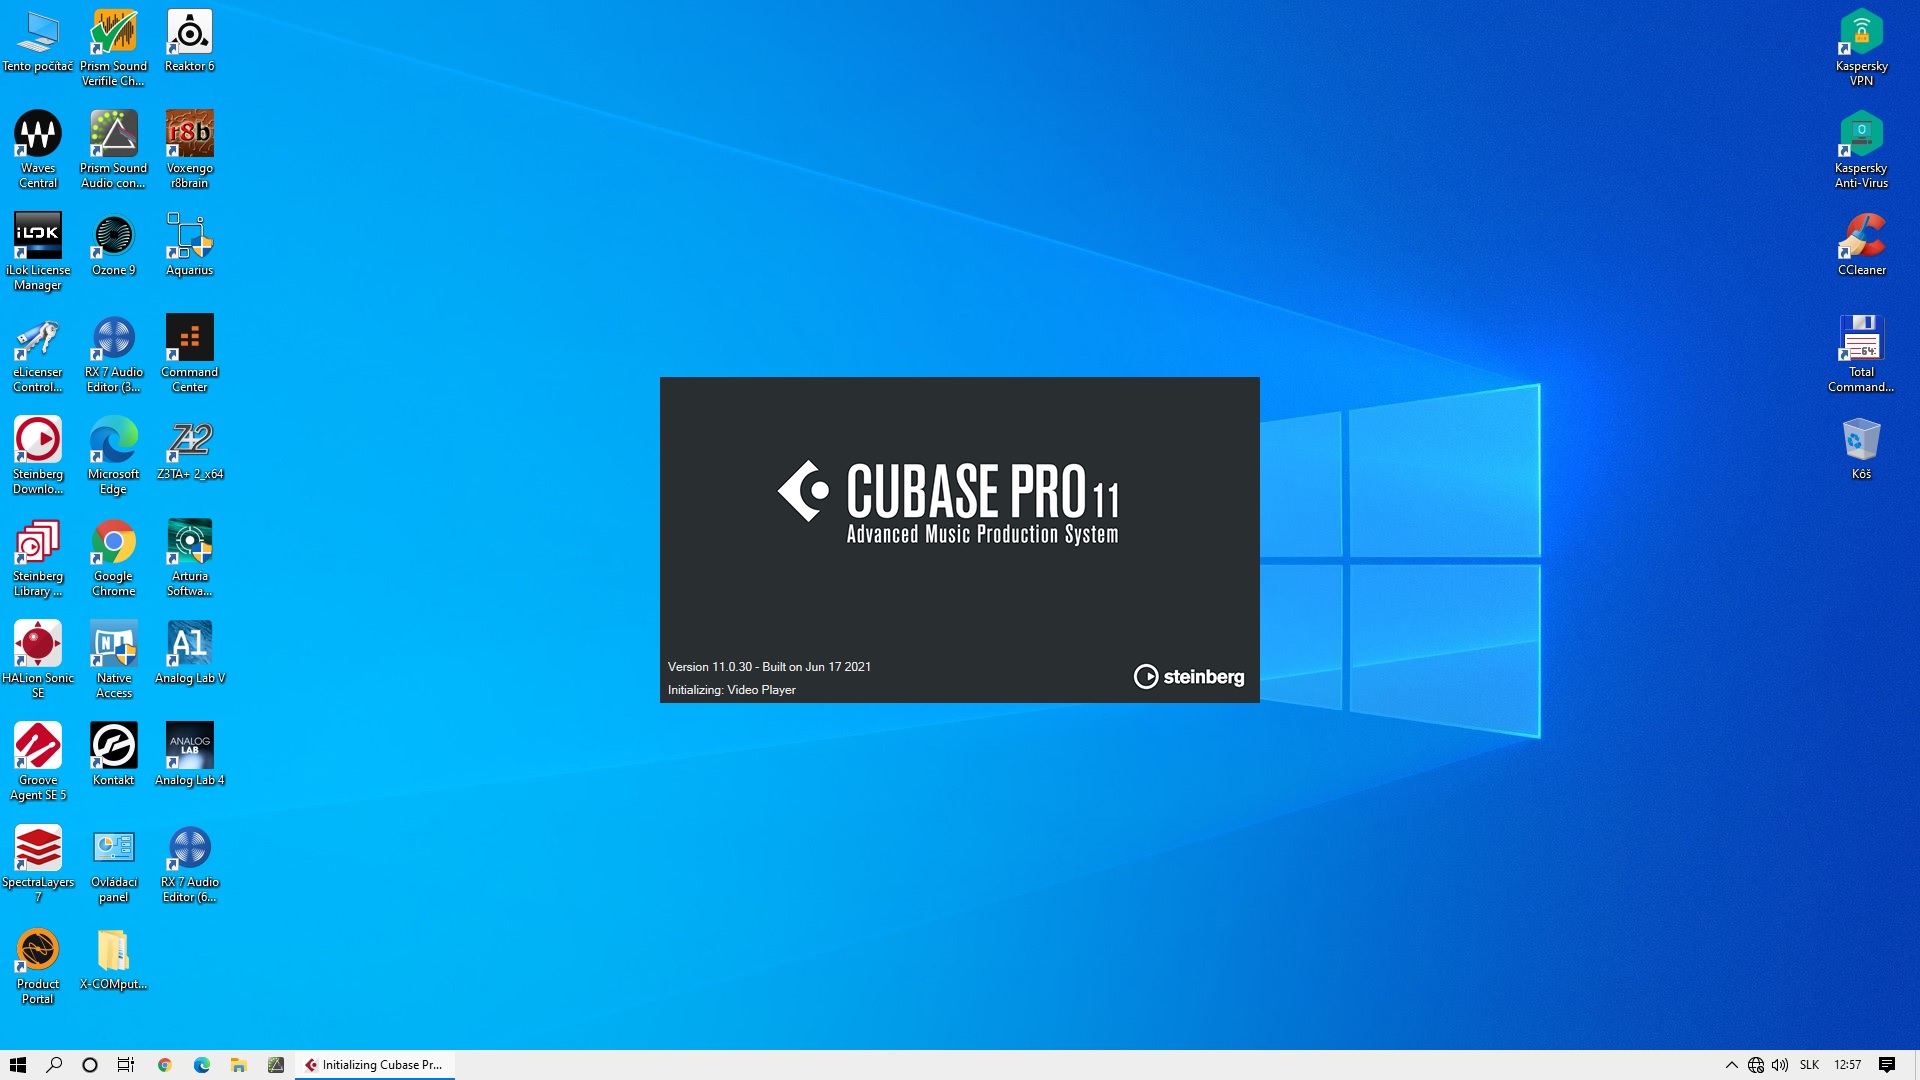The image size is (1920, 1080).
Task: Click Initializing: Video Player status text
Action: [732, 690]
